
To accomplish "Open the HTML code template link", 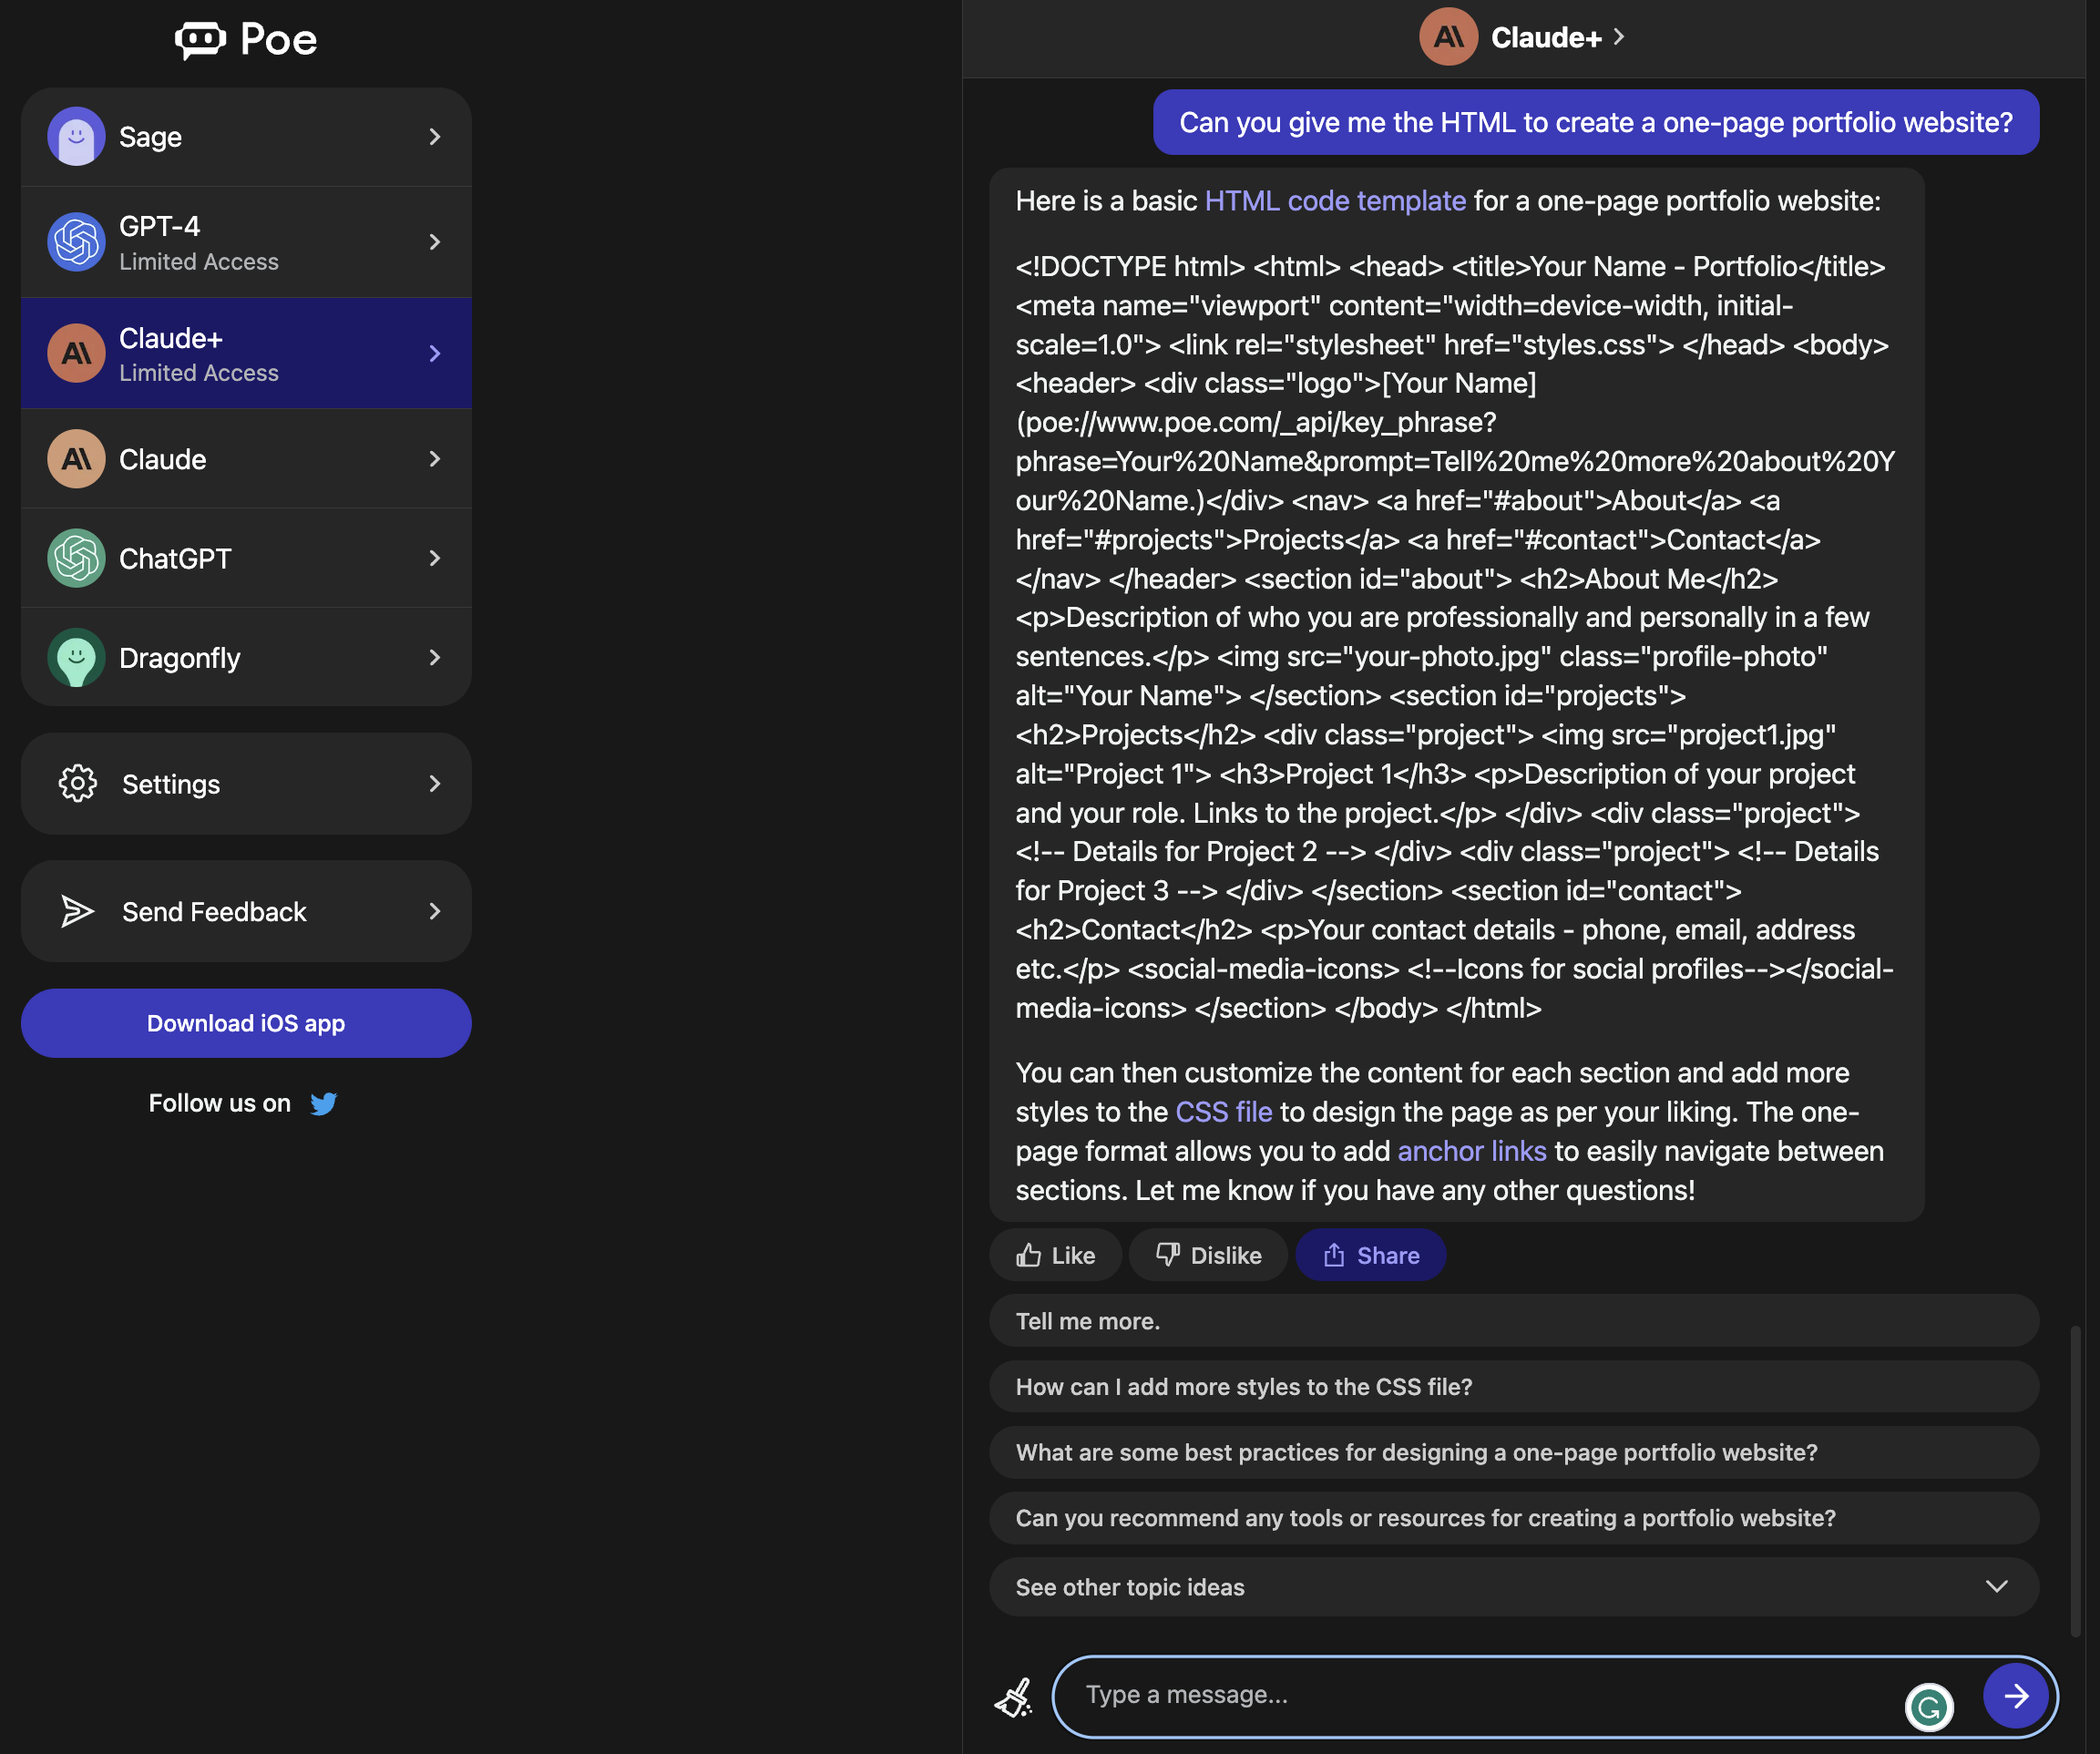I will coord(1334,200).
